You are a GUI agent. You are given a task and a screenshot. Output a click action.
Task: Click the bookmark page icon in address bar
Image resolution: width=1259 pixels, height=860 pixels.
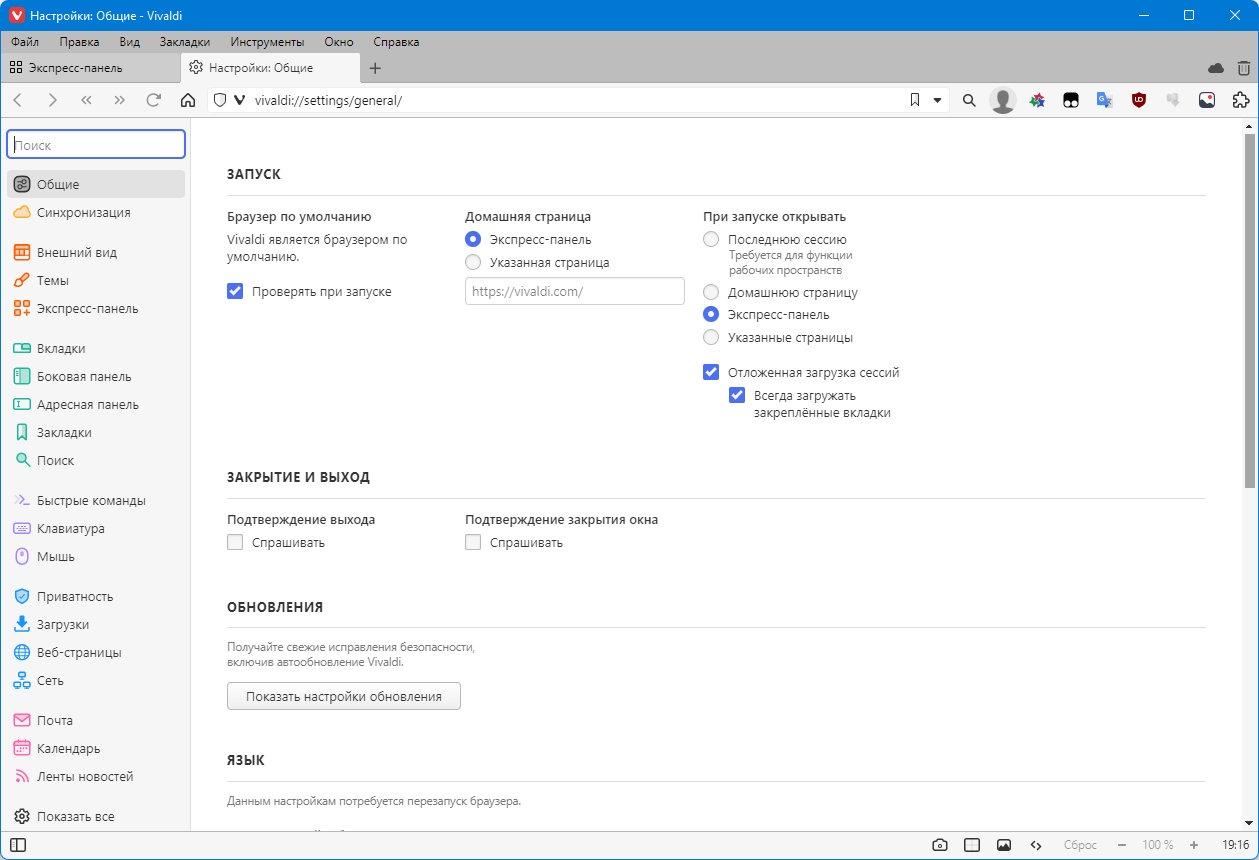(914, 100)
